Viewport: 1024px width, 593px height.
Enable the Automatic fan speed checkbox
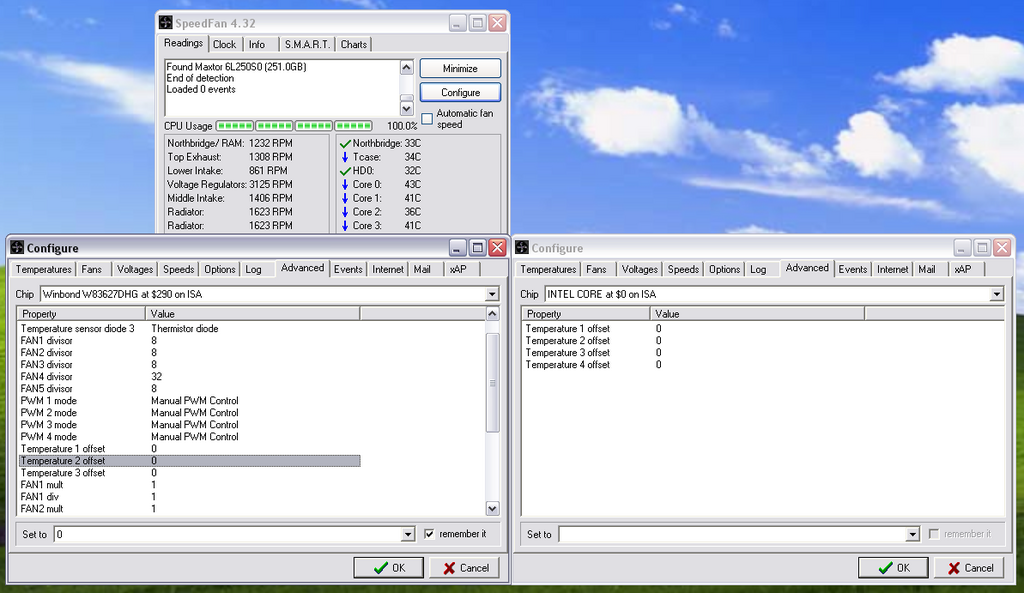[x=427, y=119]
